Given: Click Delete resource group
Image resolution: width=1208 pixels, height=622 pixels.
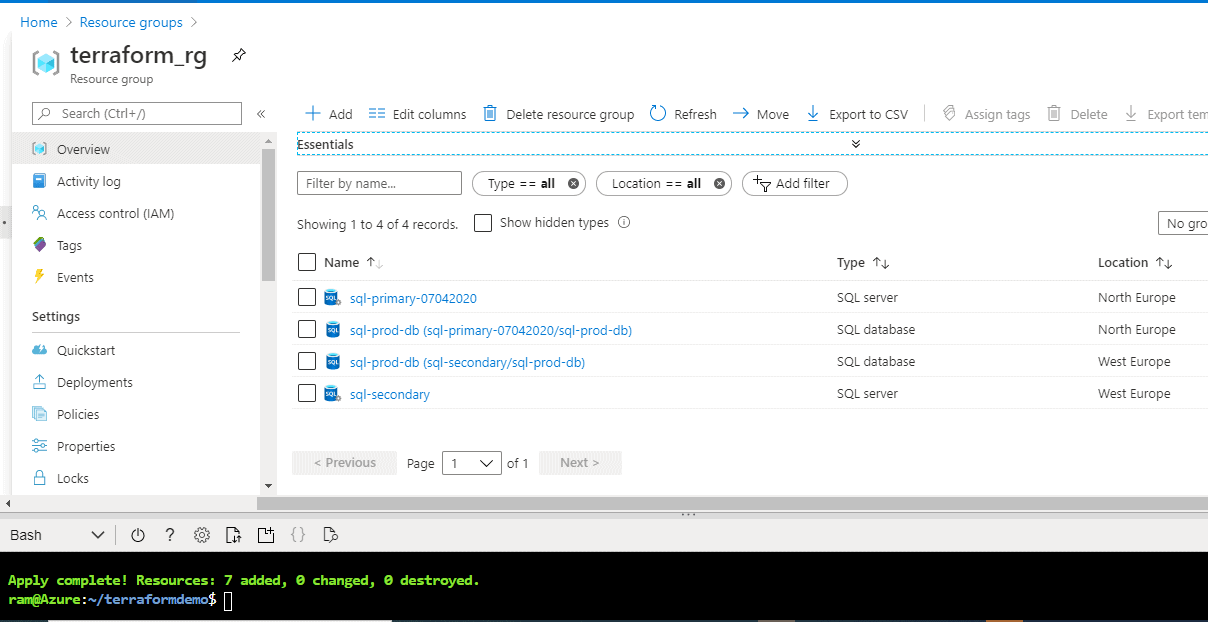Looking at the screenshot, I should tap(558, 114).
